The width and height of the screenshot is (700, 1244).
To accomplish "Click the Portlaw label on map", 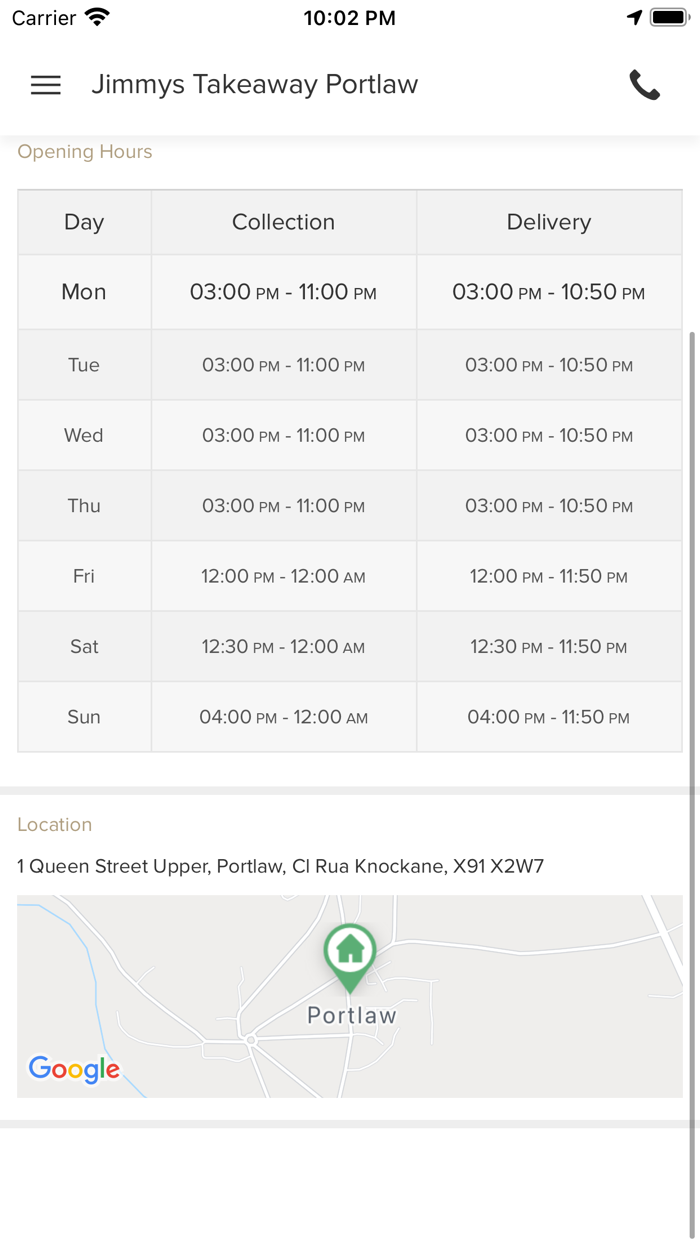I will pyautogui.click(x=352, y=1016).
